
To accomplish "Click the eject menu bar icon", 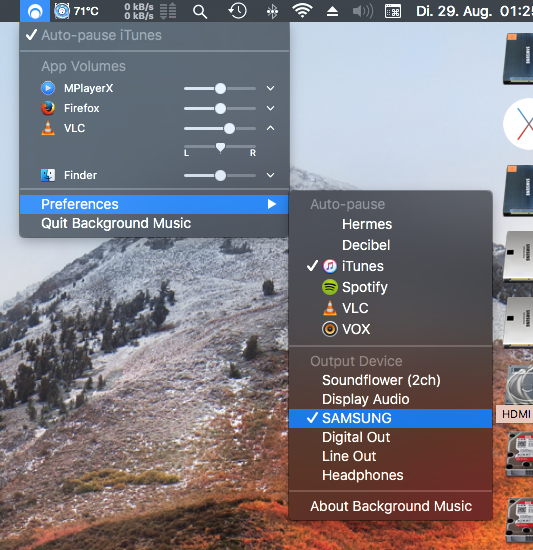I will coord(332,12).
